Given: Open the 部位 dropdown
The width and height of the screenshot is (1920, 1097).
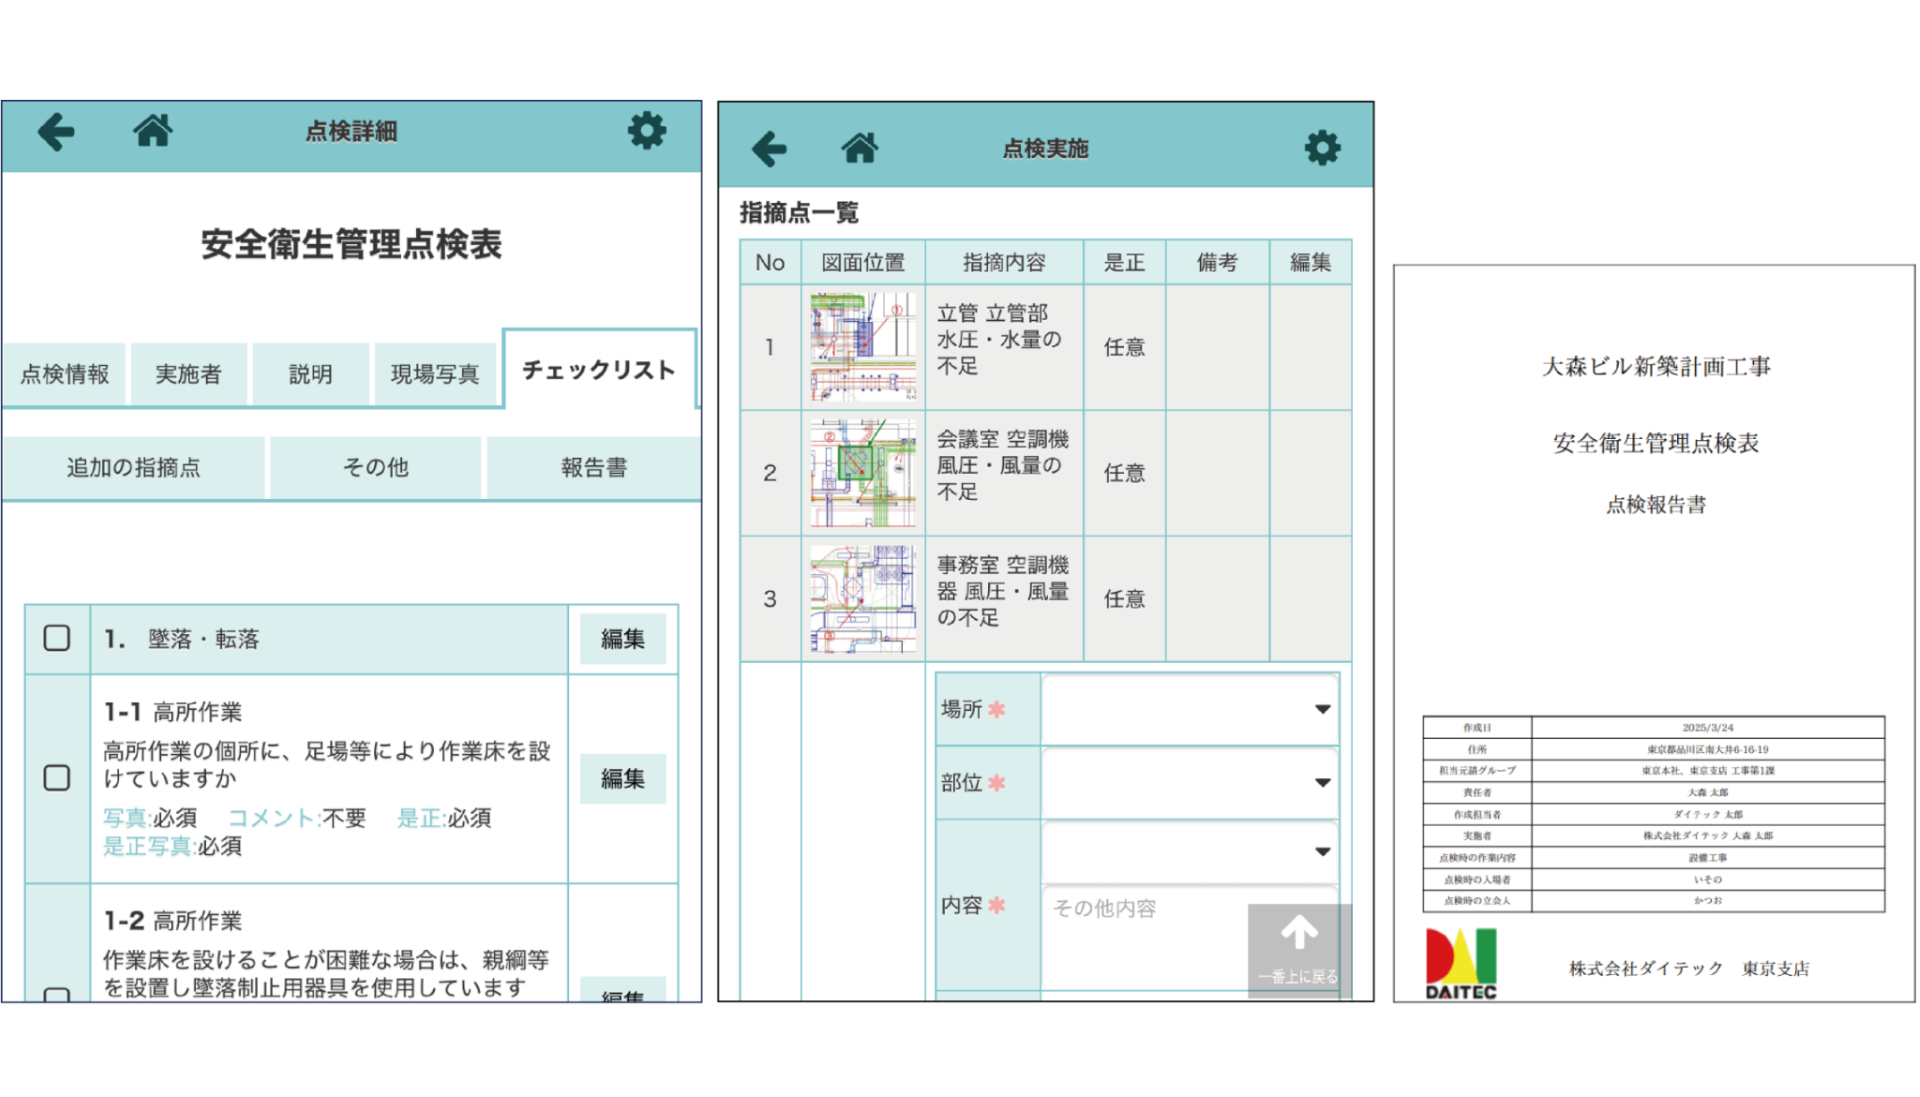Looking at the screenshot, I should point(1190,783).
